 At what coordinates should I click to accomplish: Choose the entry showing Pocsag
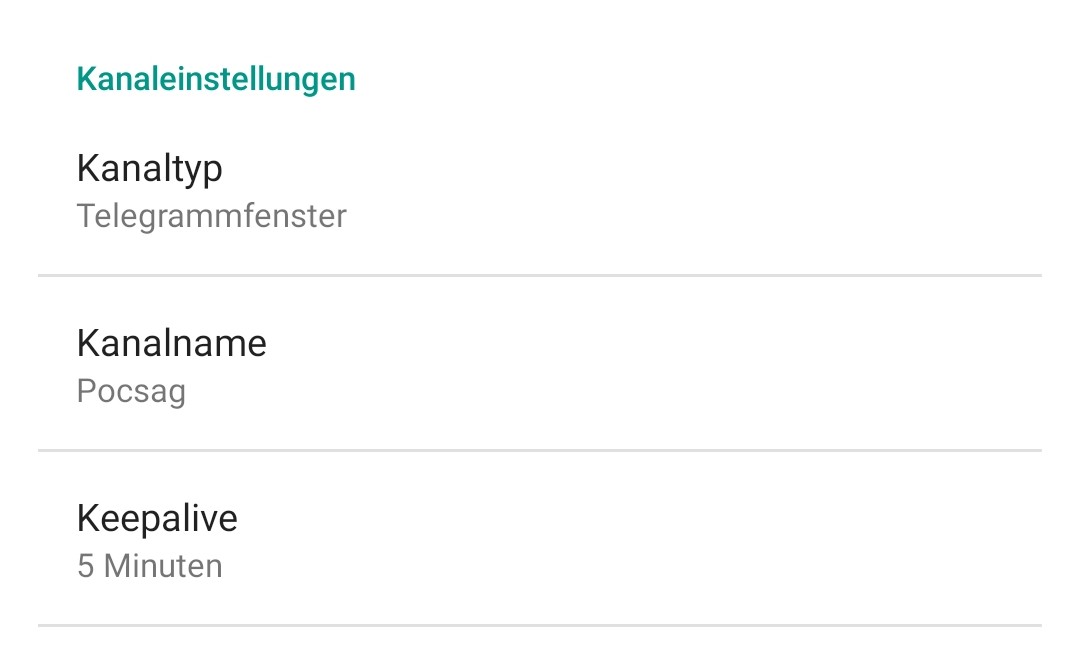point(540,366)
